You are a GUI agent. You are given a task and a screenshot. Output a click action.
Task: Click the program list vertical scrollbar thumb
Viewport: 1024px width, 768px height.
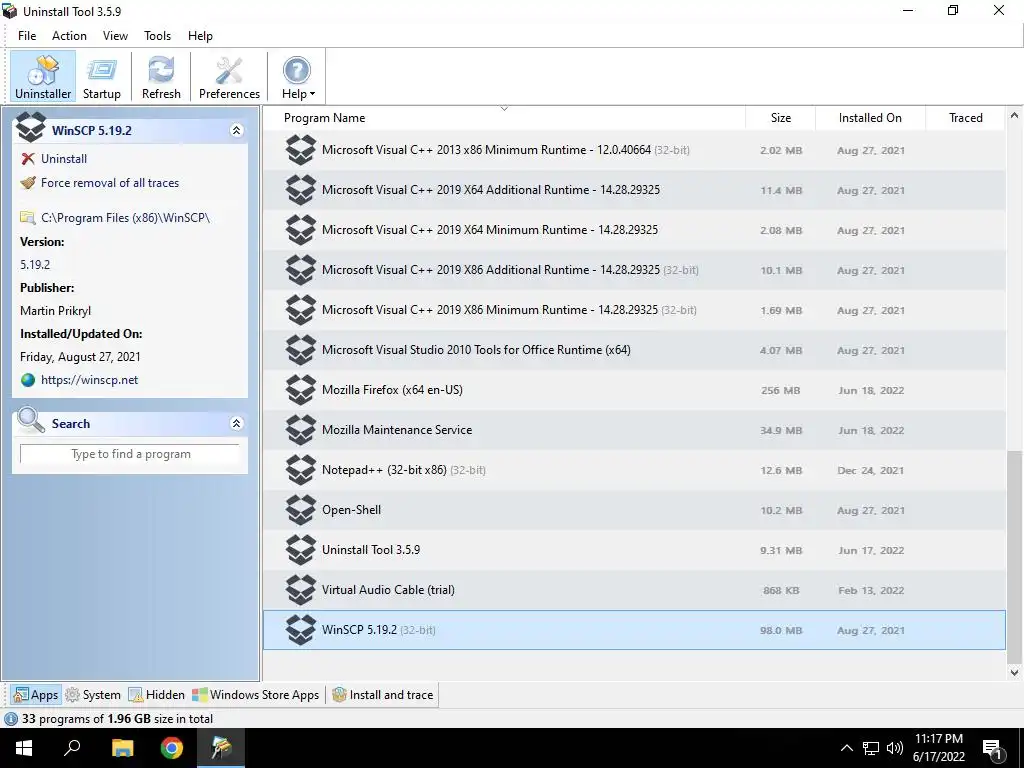[x=1014, y=556]
